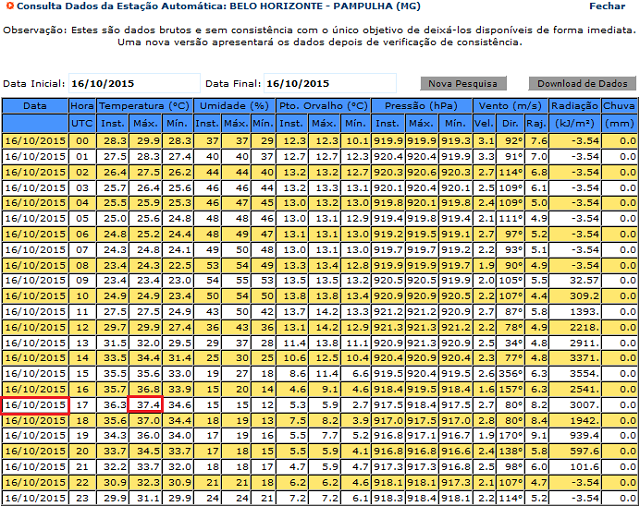Click hour cell 05
This screenshot has width=640, height=506.
point(82,218)
